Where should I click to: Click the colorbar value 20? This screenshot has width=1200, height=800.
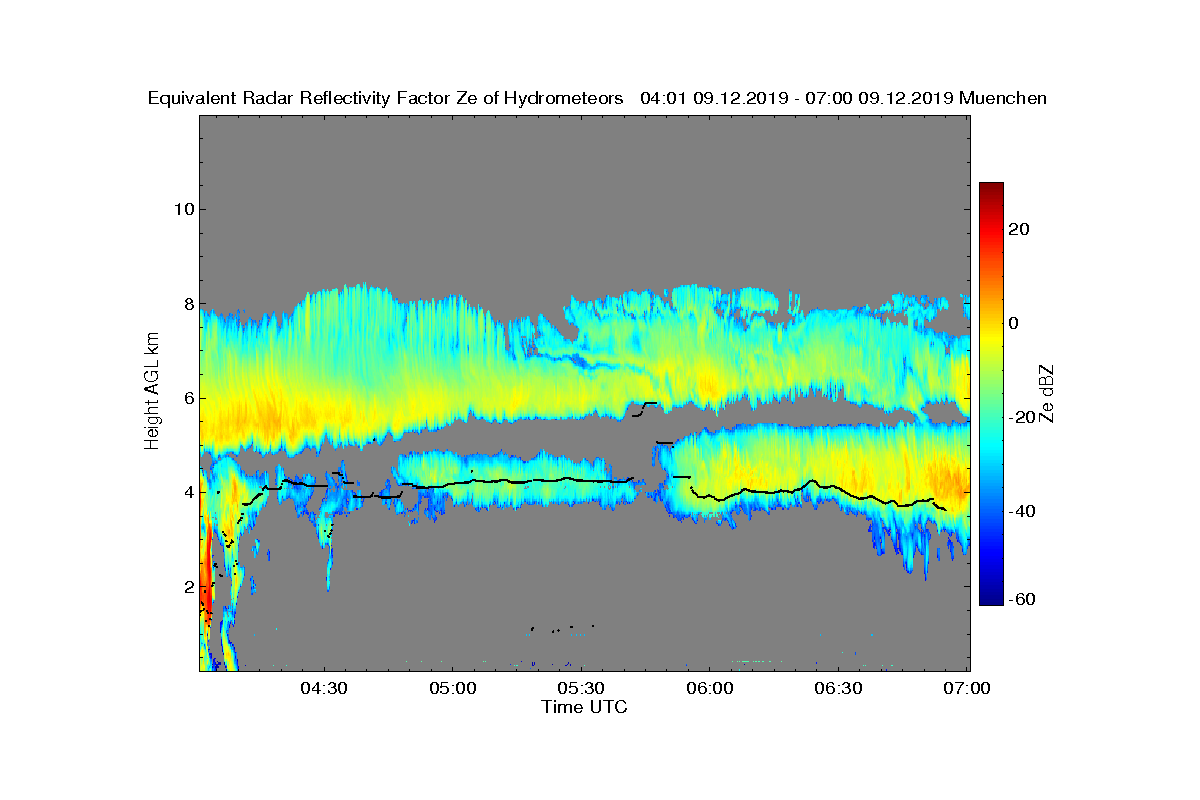tap(1020, 229)
